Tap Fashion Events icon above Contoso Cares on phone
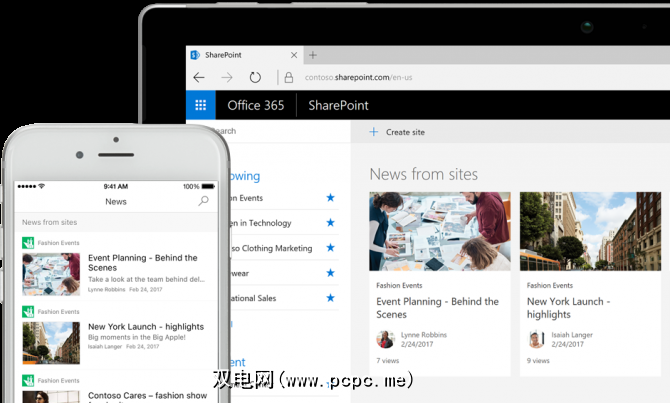670x403 pixels. click(x=28, y=380)
